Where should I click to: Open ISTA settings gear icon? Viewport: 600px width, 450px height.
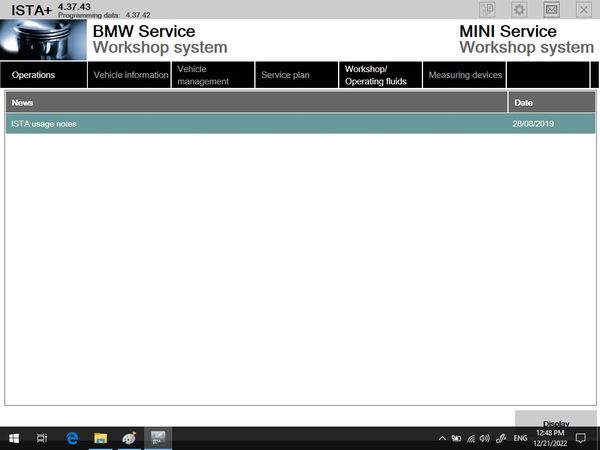coord(519,10)
